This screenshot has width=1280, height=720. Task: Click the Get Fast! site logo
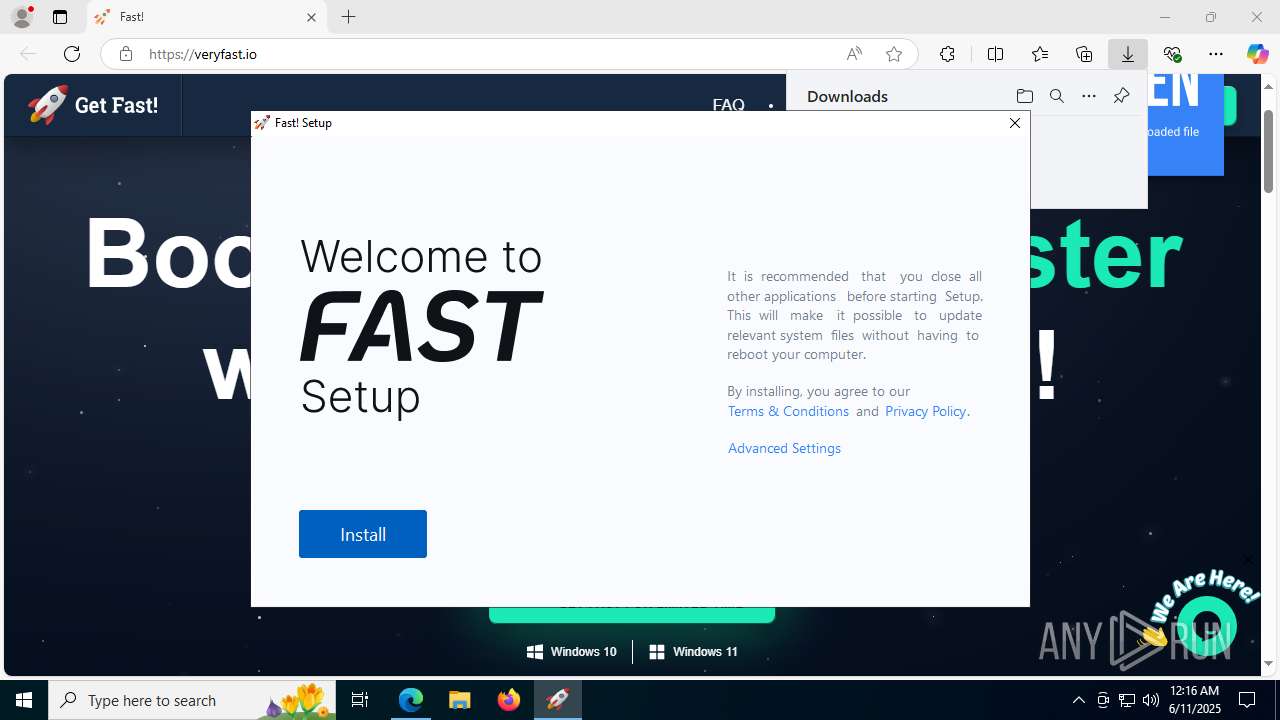point(93,105)
